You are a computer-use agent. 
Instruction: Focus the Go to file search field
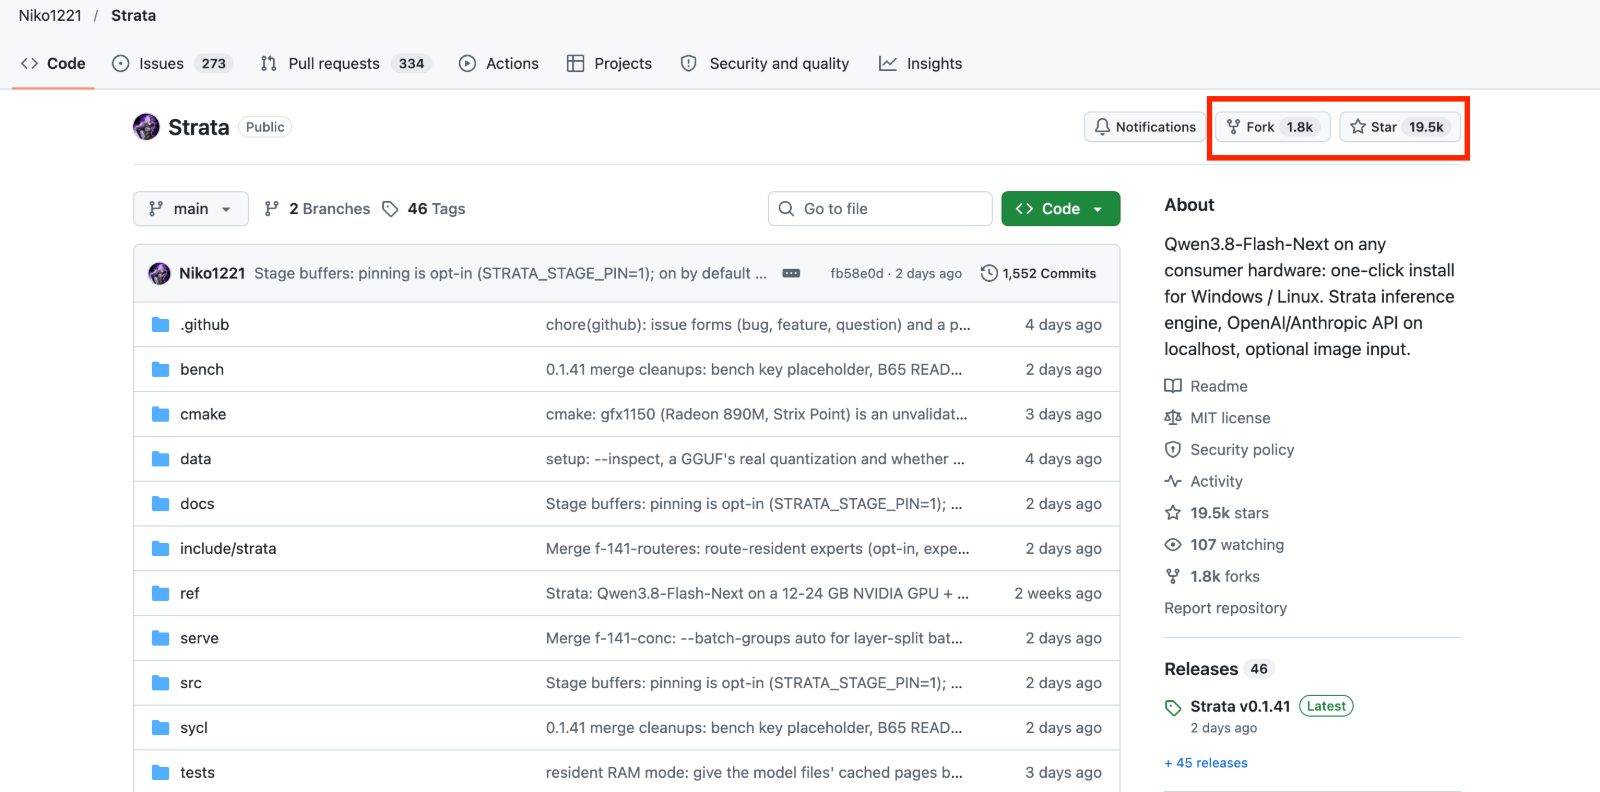pyautogui.click(x=880, y=209)
